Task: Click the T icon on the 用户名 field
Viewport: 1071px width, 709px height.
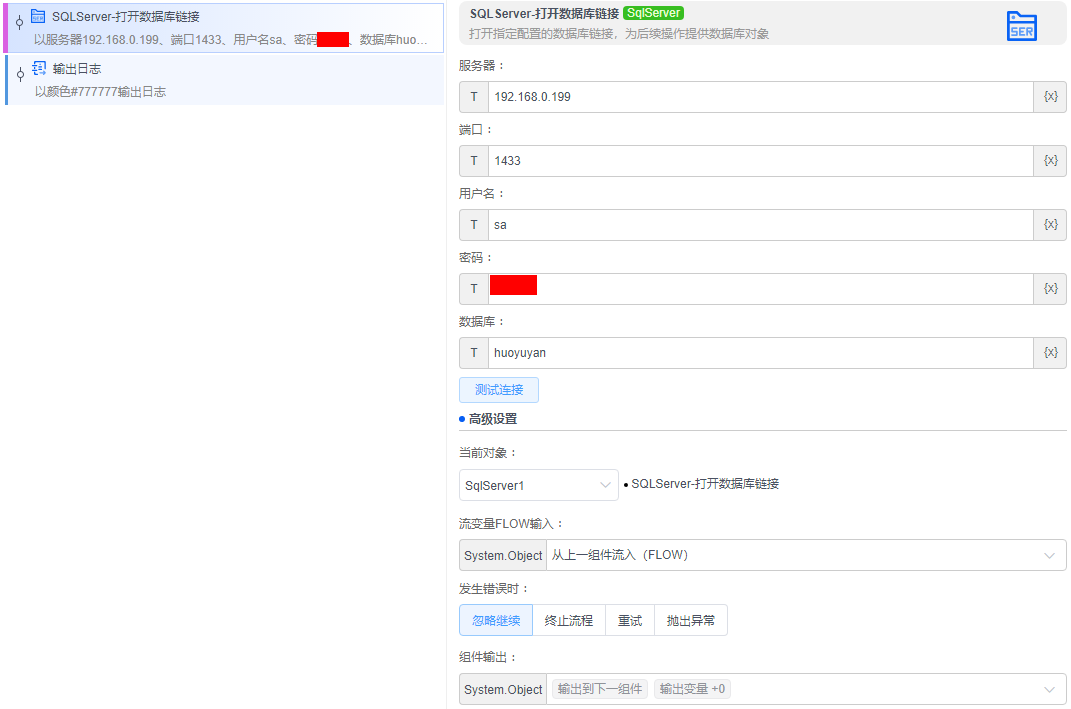Action: 473,224
